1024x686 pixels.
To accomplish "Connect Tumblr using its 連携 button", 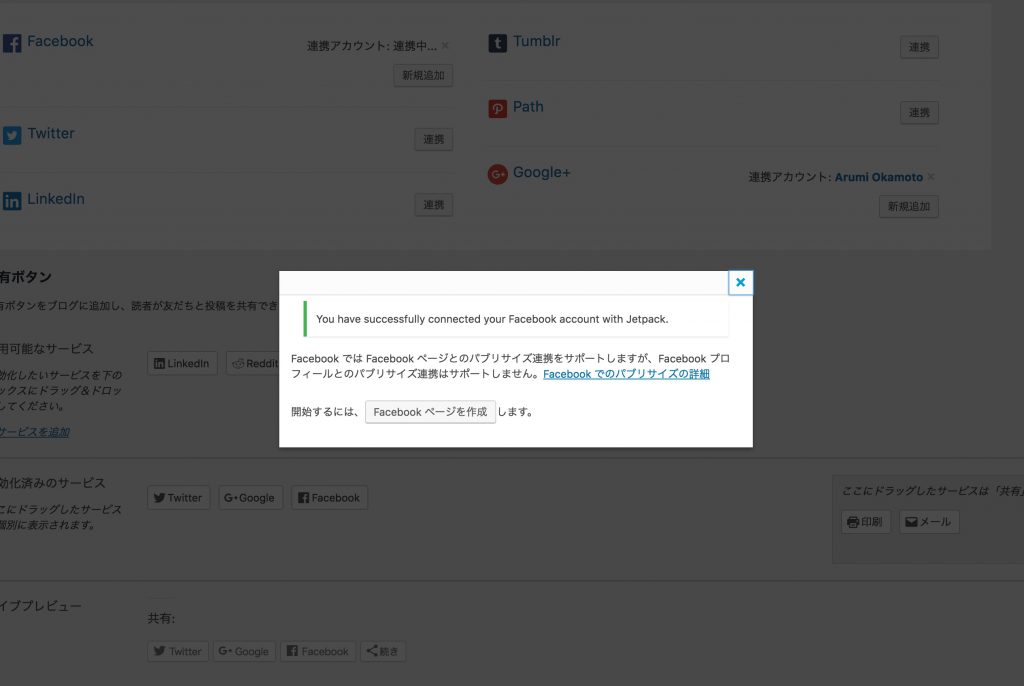I will [919, 47].
